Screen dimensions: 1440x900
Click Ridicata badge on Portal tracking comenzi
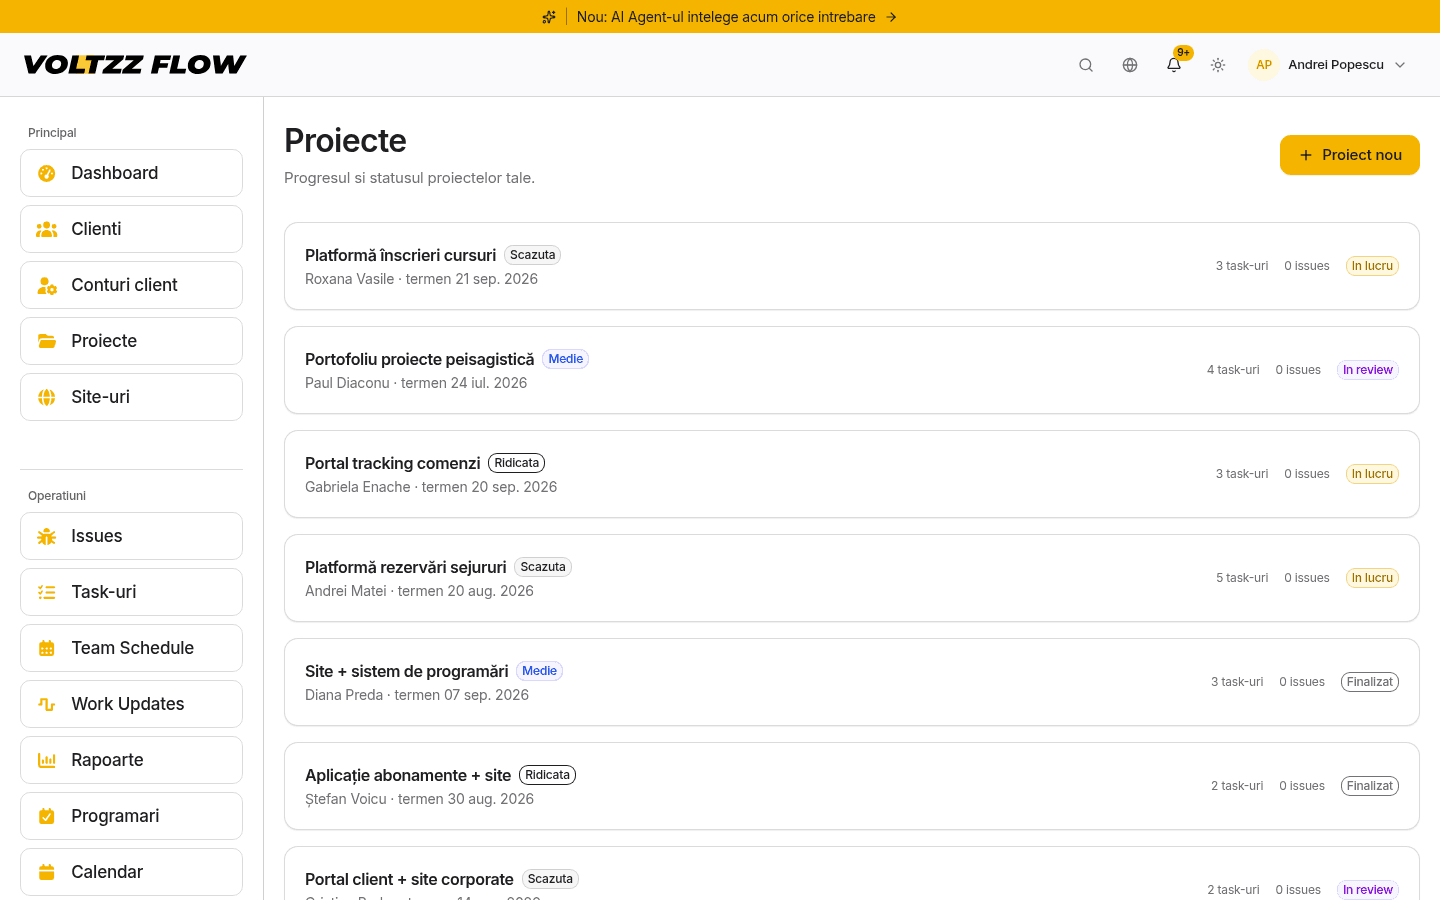[516, 463]
